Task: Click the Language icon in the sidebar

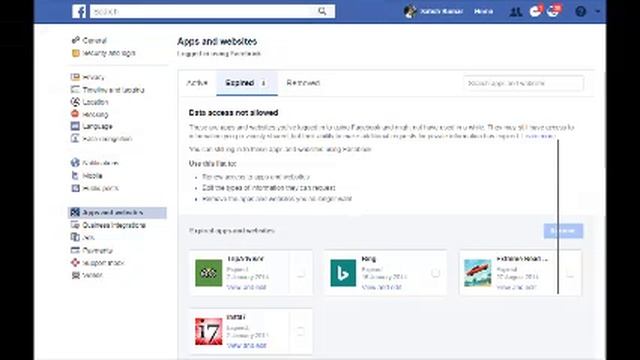Action: click(75, 126)
